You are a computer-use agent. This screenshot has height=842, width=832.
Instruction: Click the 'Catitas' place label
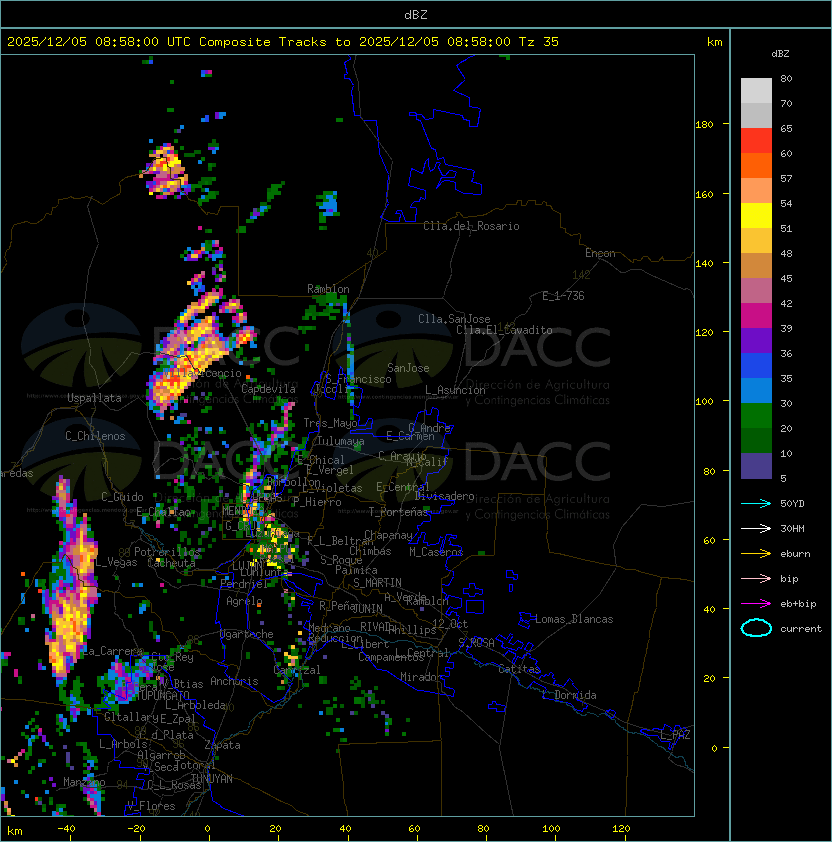519,669
